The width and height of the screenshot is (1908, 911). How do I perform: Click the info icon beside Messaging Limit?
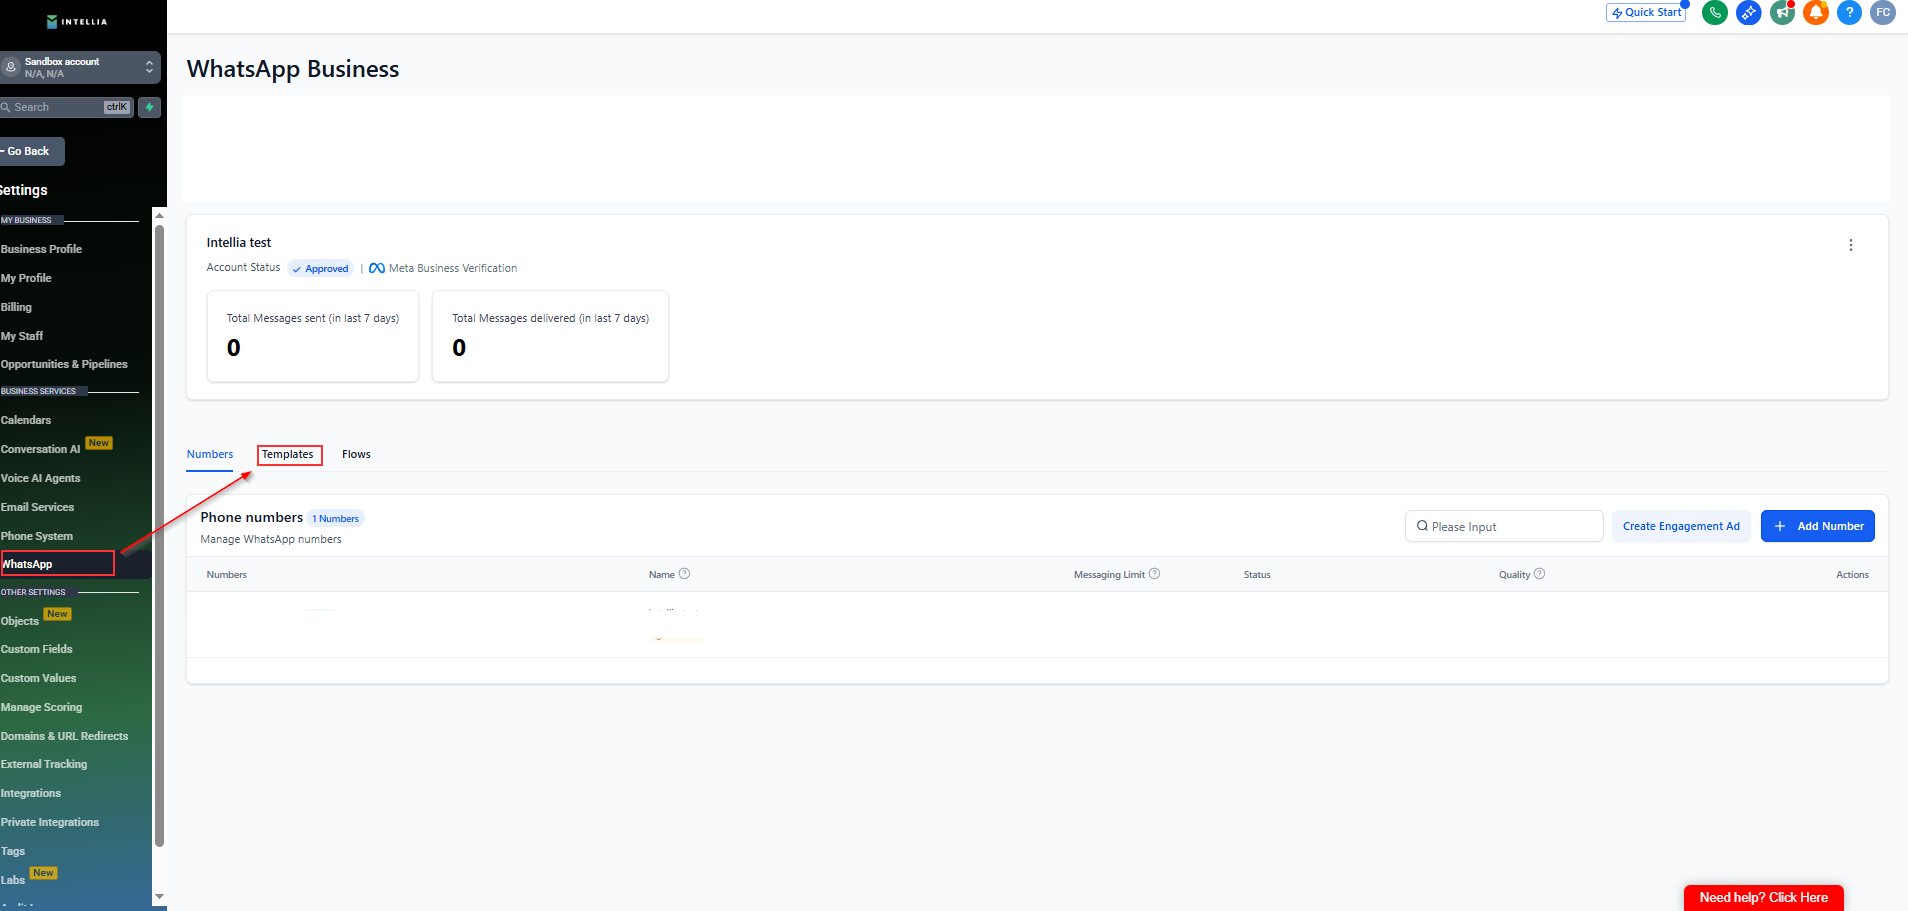[1155, 574]
